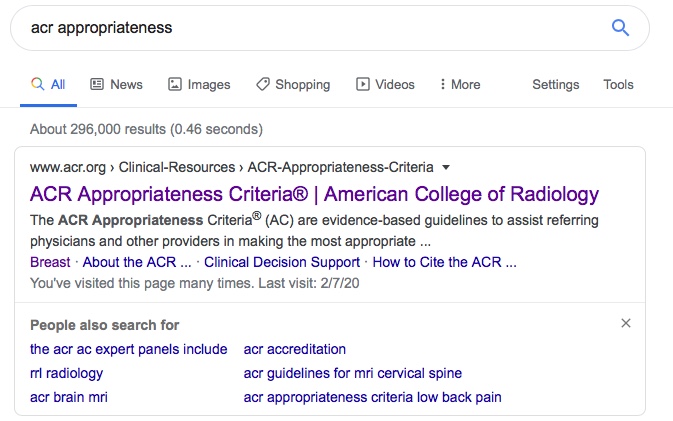The width and height of the screenshot is (673, 421).
Task: Follow the Clinical Decision Support sitelink
Action: tap(282, 262)
